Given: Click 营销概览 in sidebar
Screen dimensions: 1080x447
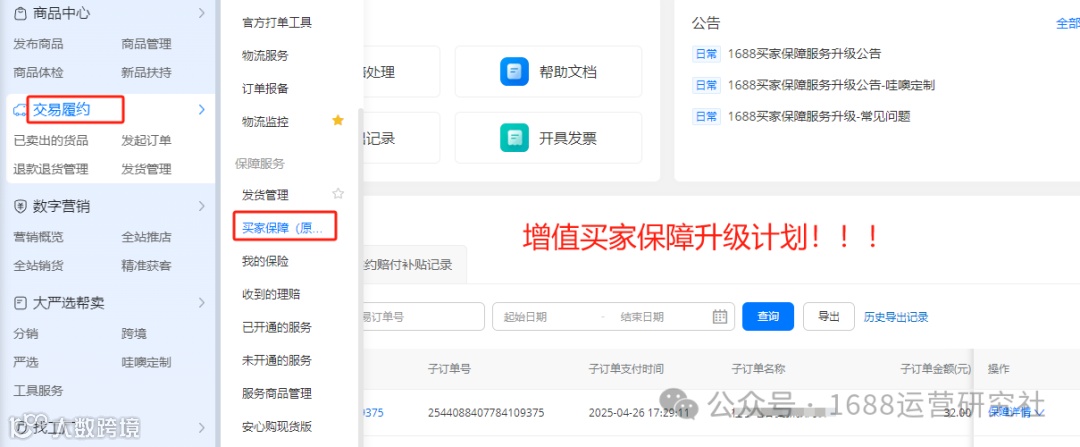Looking at the screenshot, I should 39,237.
